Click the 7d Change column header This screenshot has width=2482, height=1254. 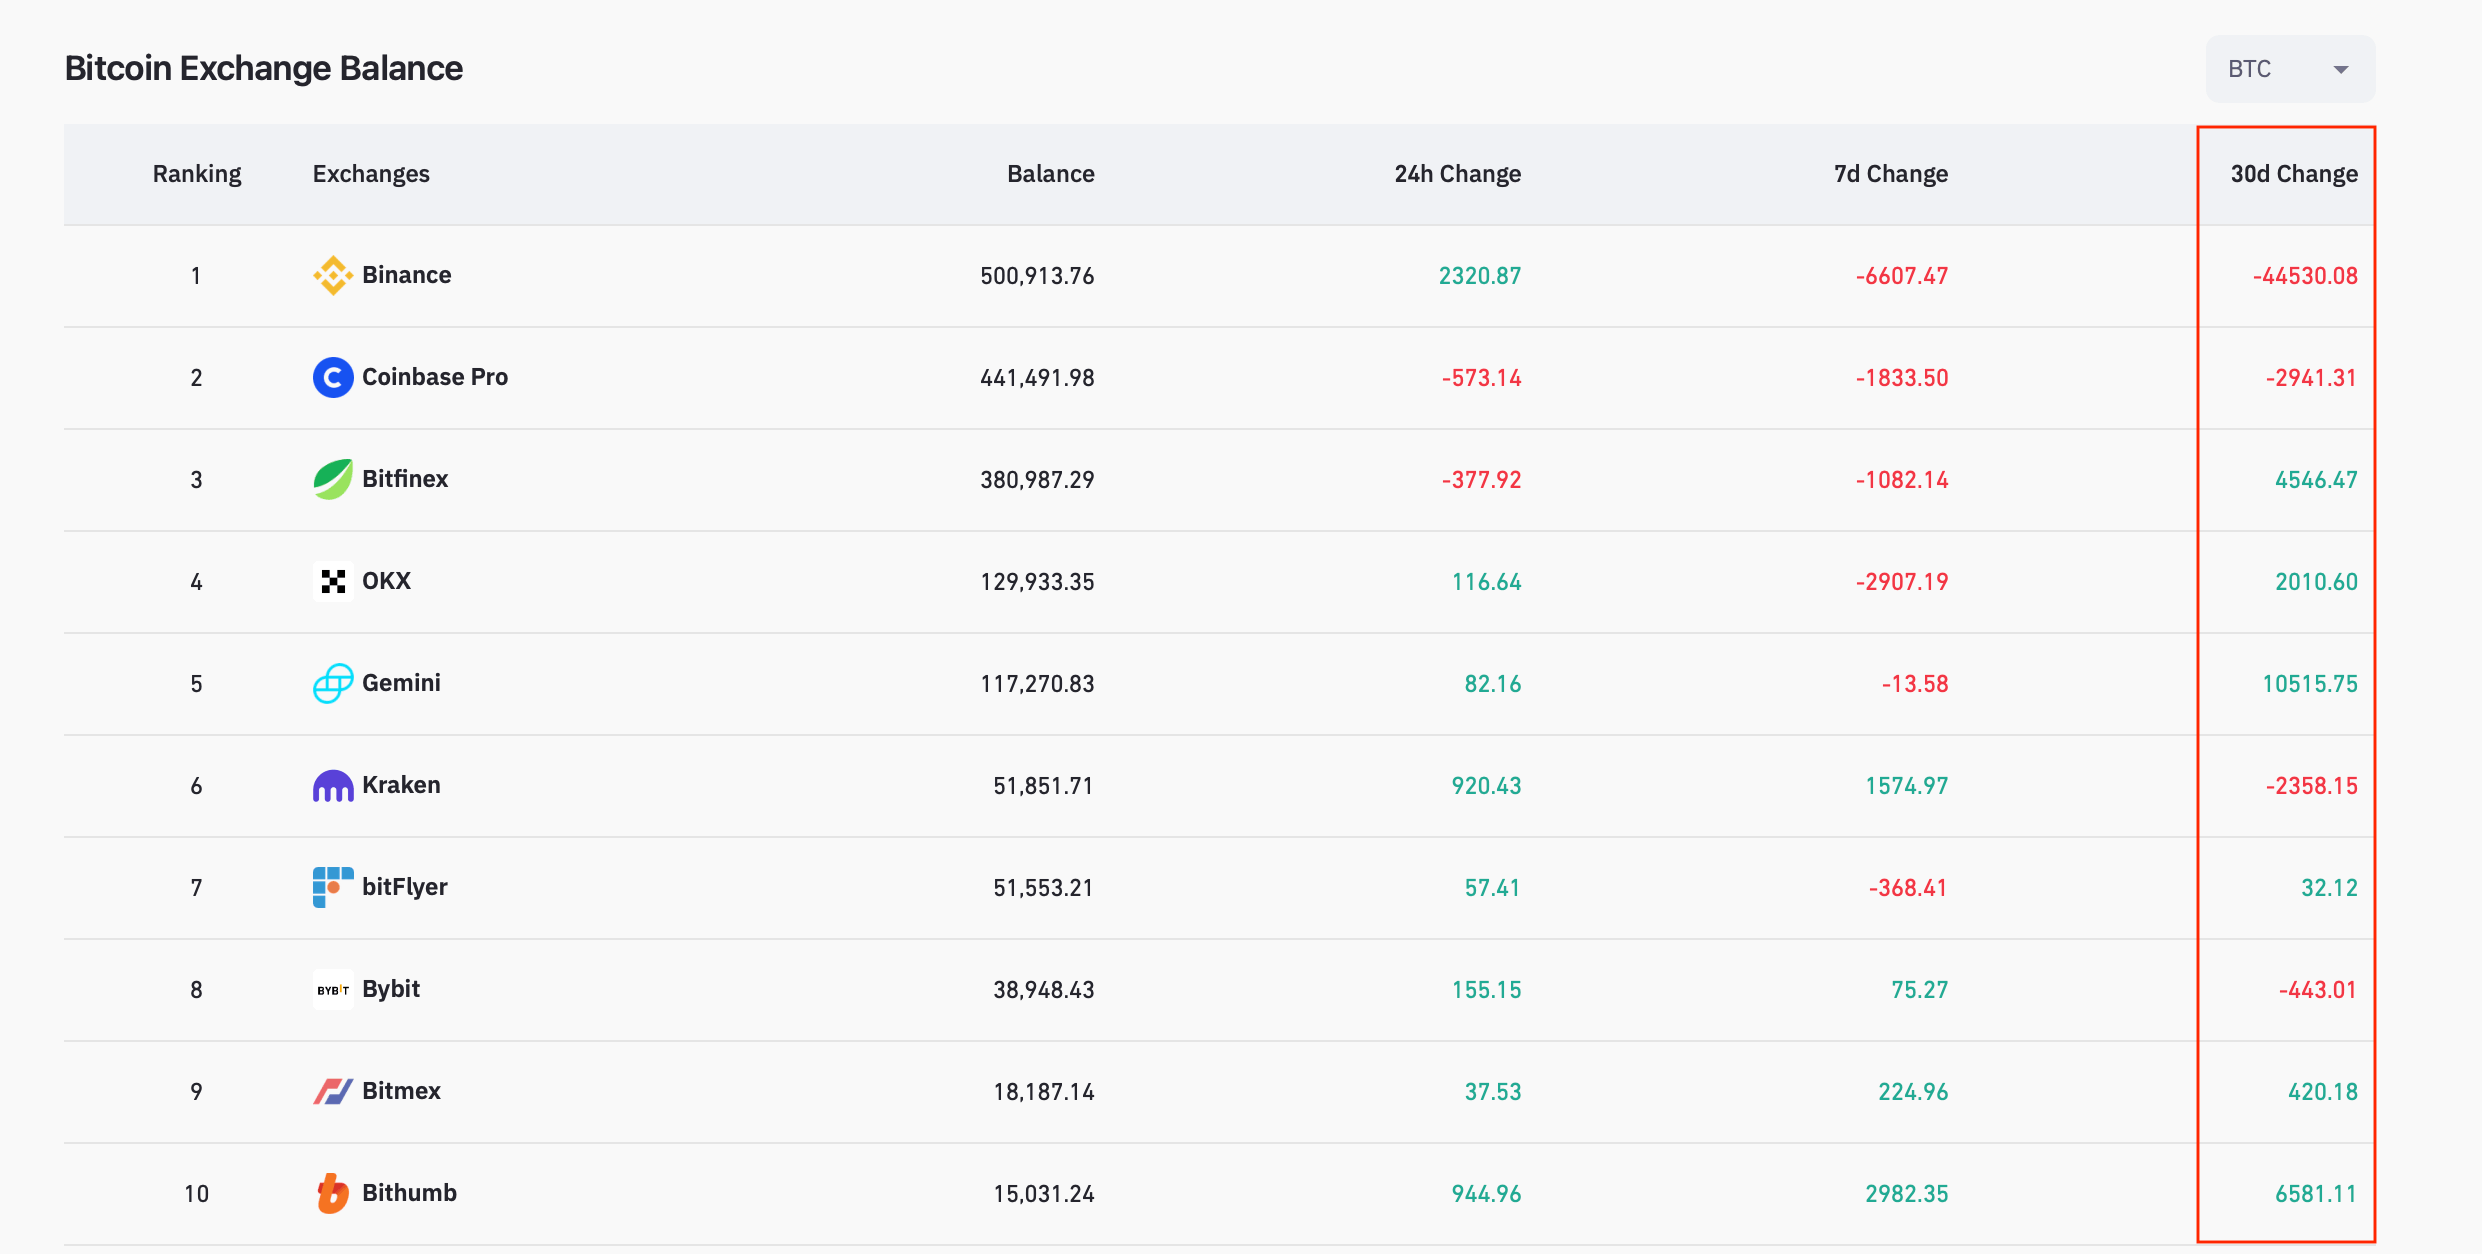tap(1890, 174)
